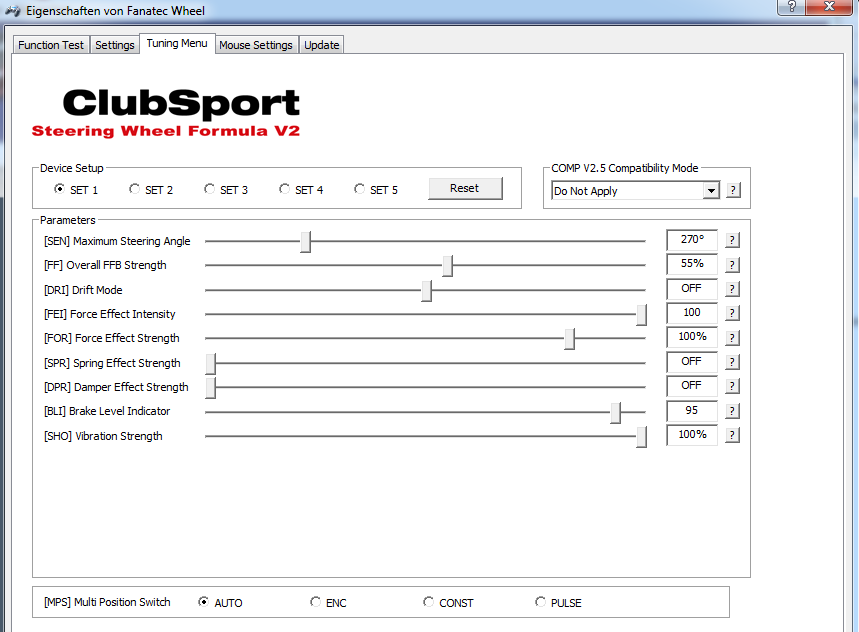This screenshot has width=859, height=632.
Task: Click the "[BLI] Brake Level Indicator" label
Action: (x=107, y=411)
